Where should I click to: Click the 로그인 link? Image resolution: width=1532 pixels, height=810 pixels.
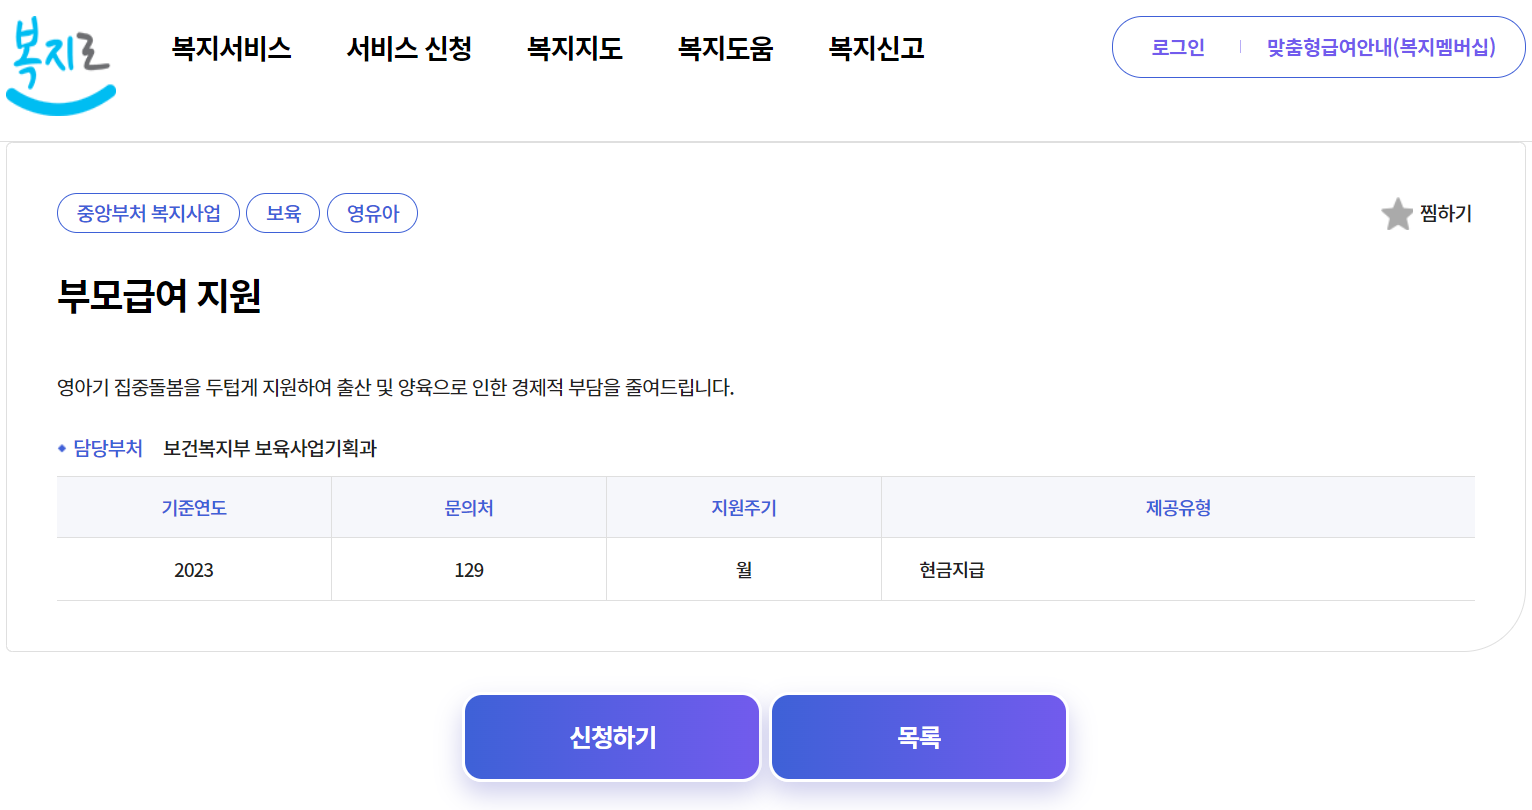[1178, 47]
